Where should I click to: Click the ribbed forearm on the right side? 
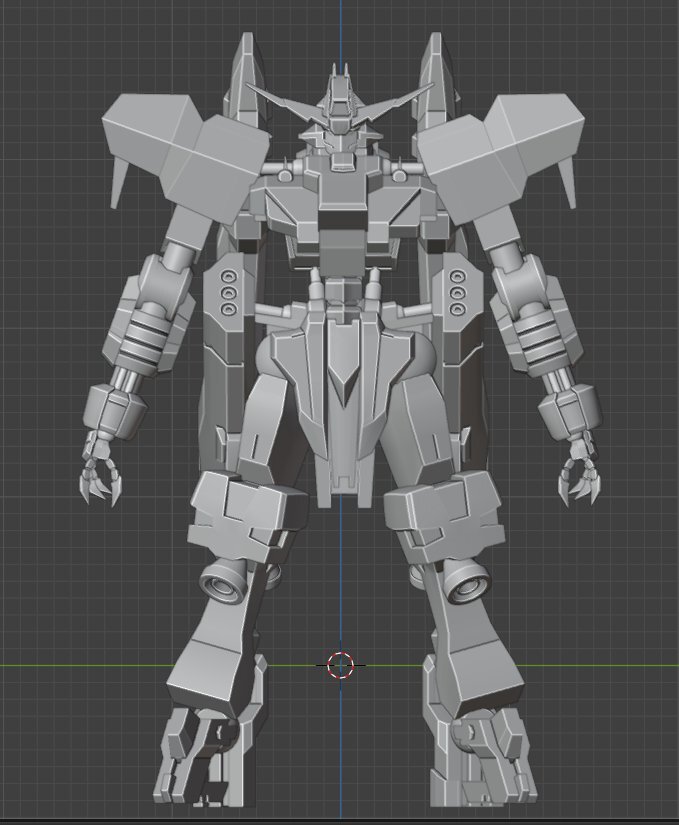542,339
